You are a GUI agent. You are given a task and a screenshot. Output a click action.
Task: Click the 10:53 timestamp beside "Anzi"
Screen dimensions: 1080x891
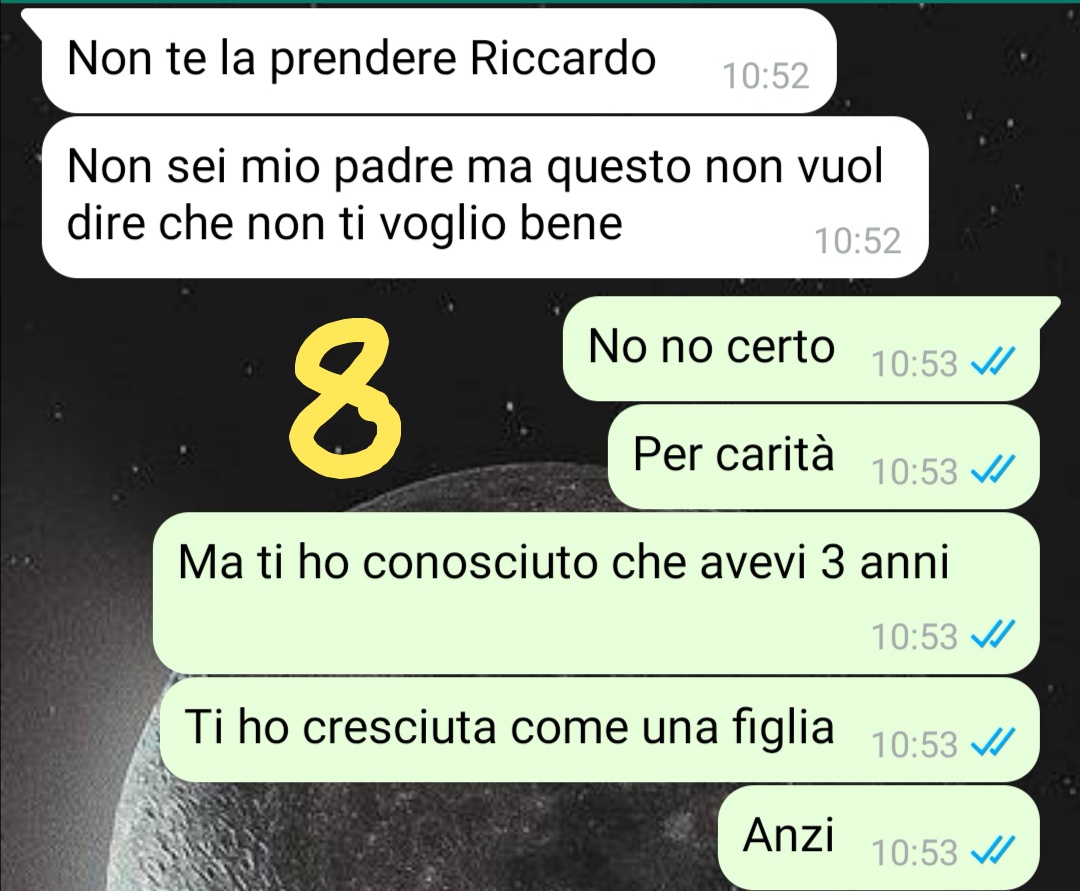coord(915,852)
